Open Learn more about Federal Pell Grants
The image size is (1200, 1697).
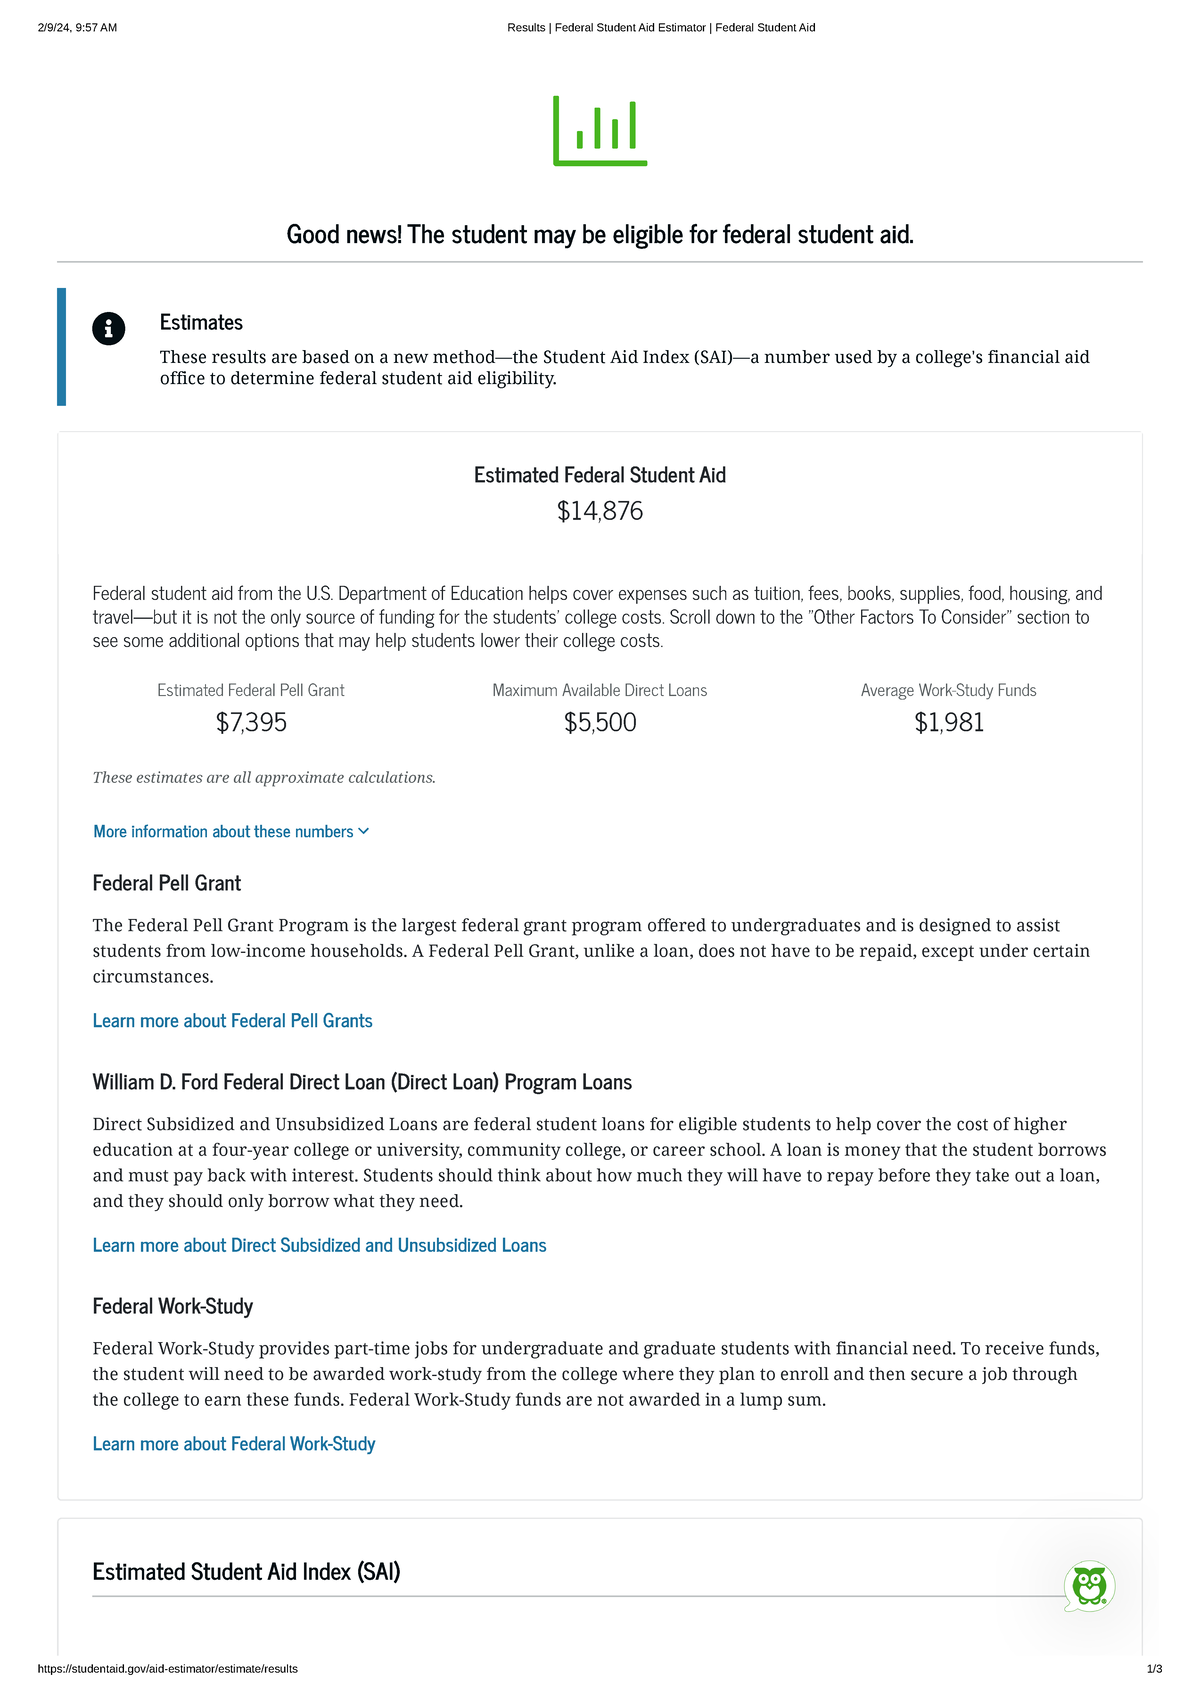click(232, 1021)
